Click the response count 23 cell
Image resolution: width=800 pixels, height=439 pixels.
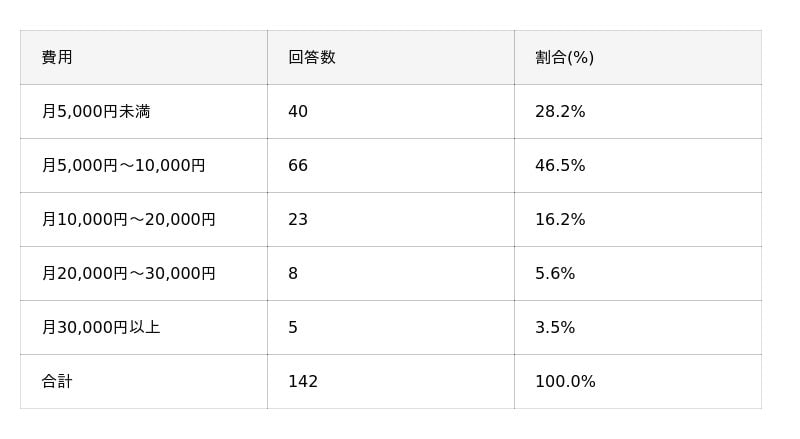point(298,219)
